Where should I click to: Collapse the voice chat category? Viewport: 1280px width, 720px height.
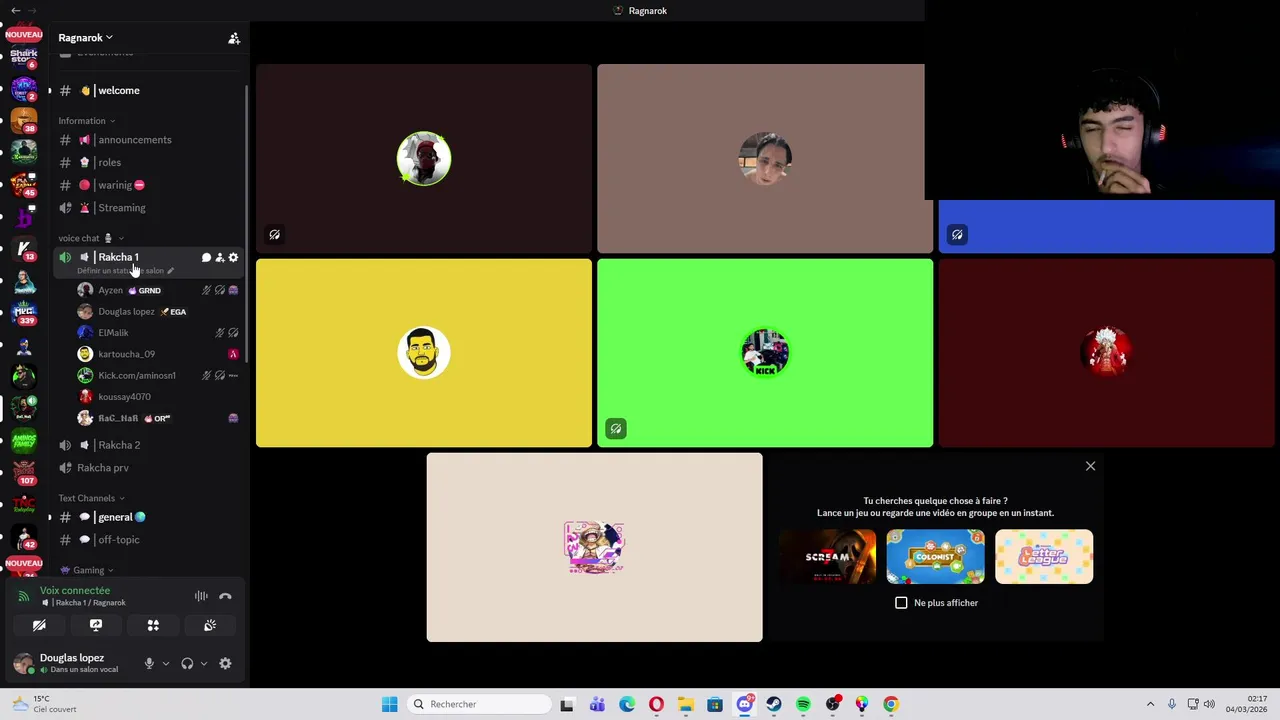(90, 238)
